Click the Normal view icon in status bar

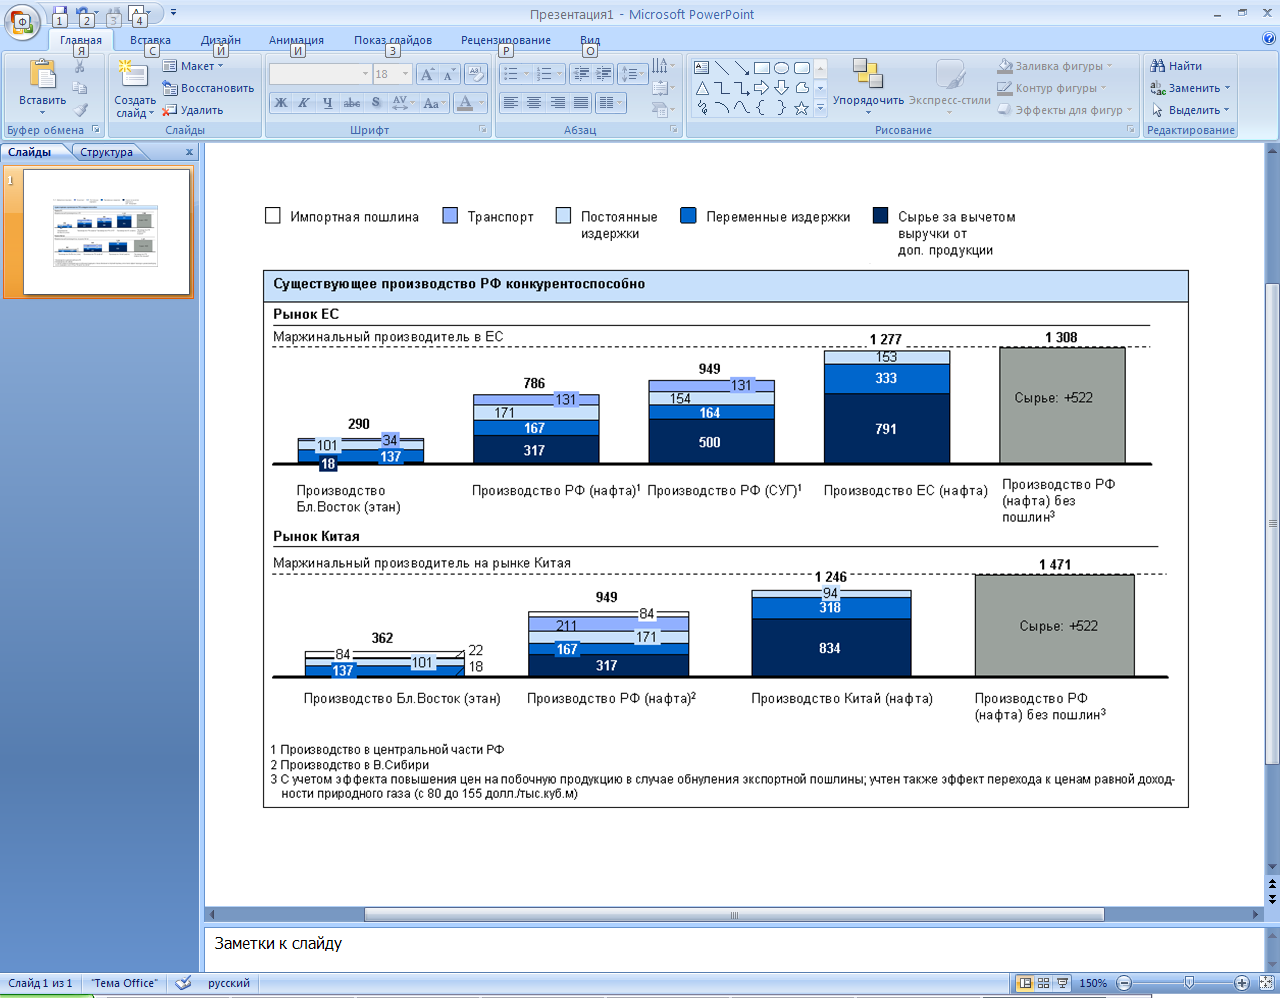pyautogui.click(x=1025, y=983)
